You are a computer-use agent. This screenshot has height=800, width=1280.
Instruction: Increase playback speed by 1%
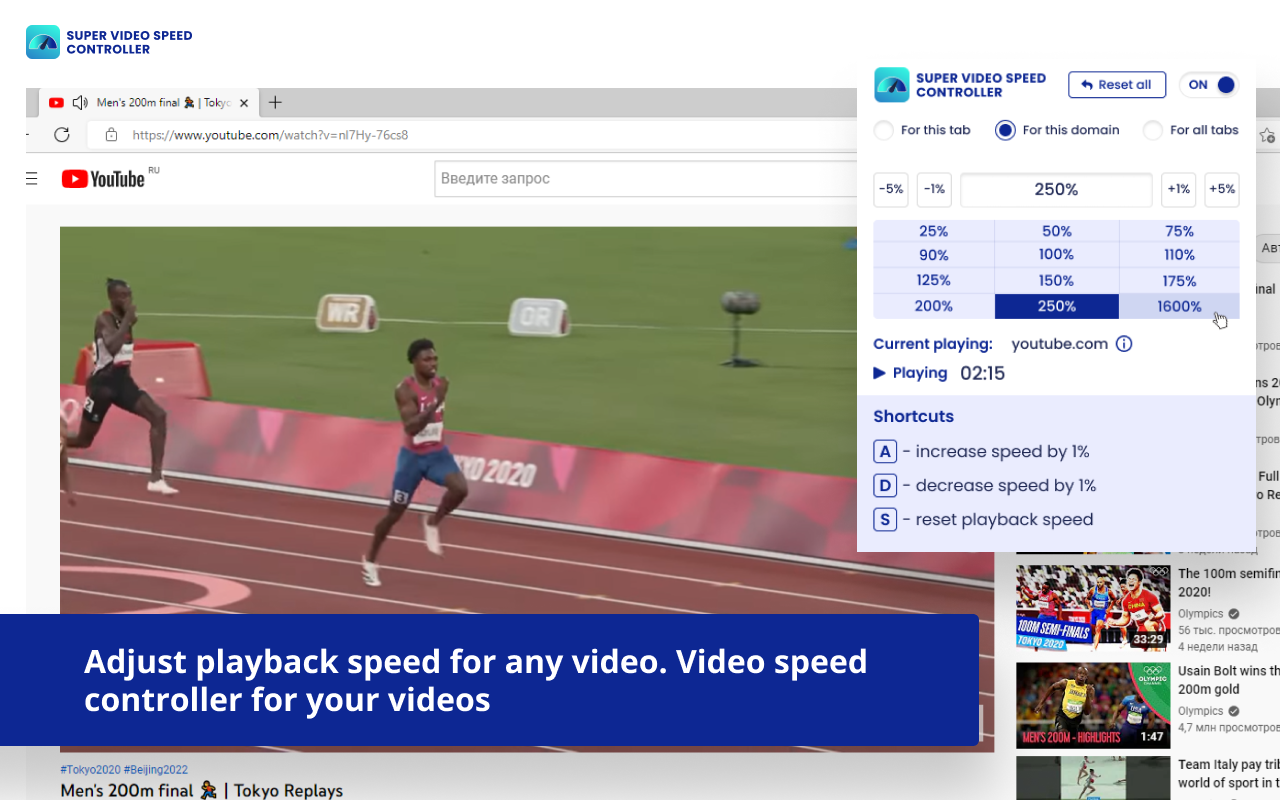tap(1178, 189)
